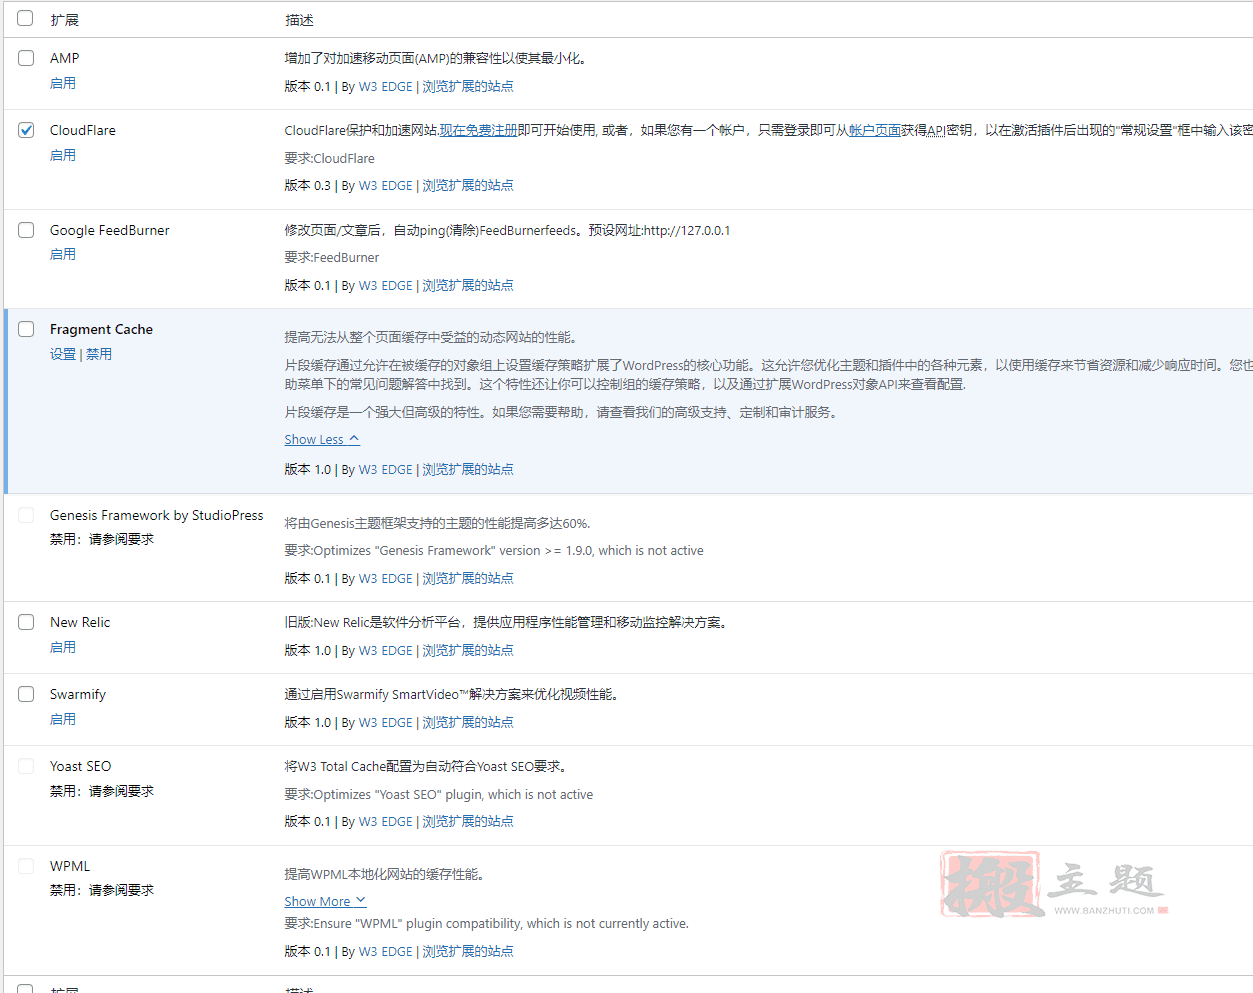This screenshot has height=993, width=1253.
Task: Check the Fragment Cache checkbox
Action: tap(26, 329)
